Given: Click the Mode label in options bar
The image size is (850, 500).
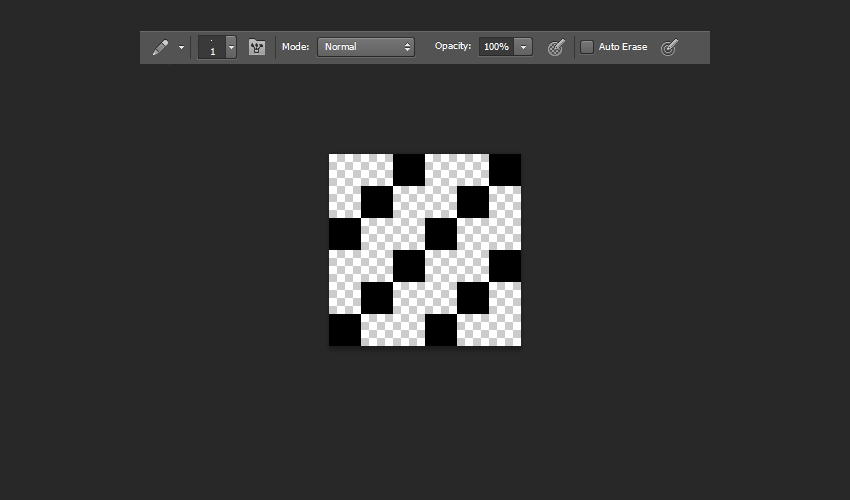Looking at the screenshot, I should [295, 47].
